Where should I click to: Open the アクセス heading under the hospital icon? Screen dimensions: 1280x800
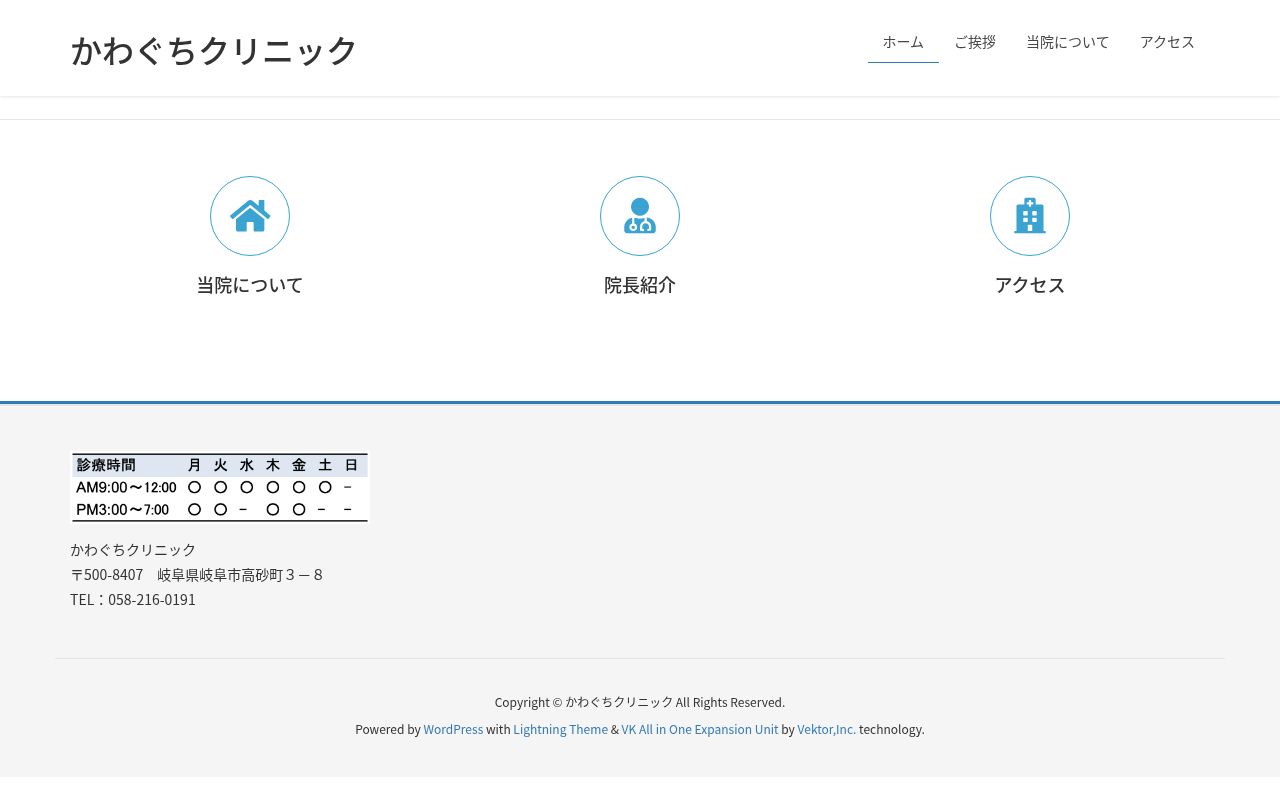[1030, 285]
